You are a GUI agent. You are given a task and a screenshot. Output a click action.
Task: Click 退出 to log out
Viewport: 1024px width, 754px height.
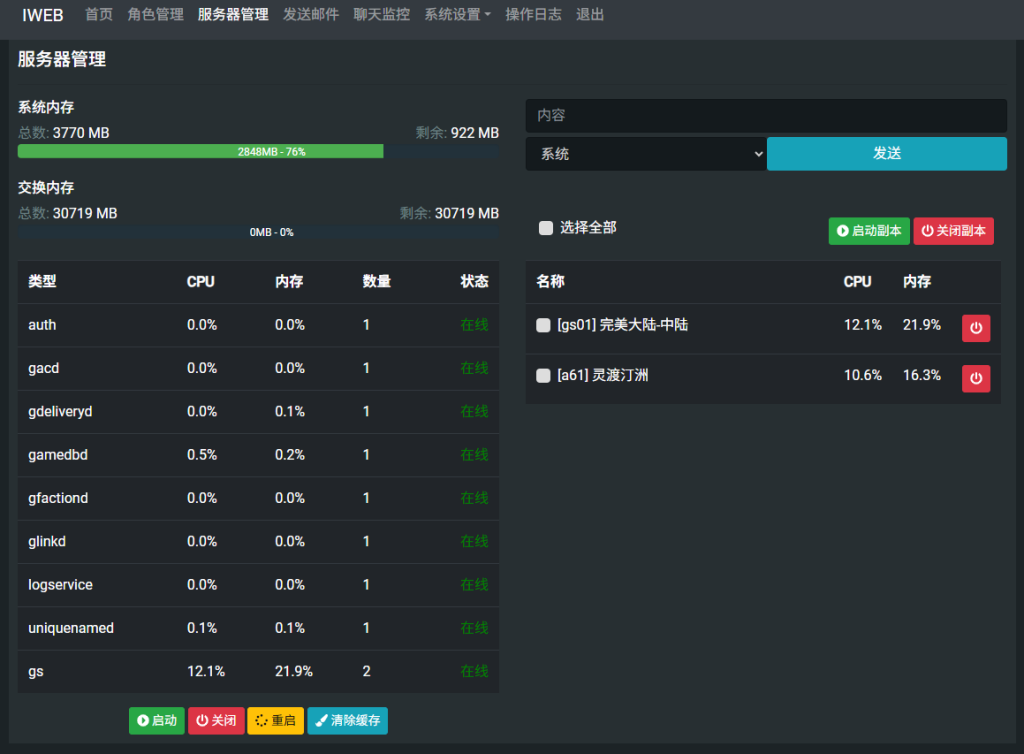[590, 14]
